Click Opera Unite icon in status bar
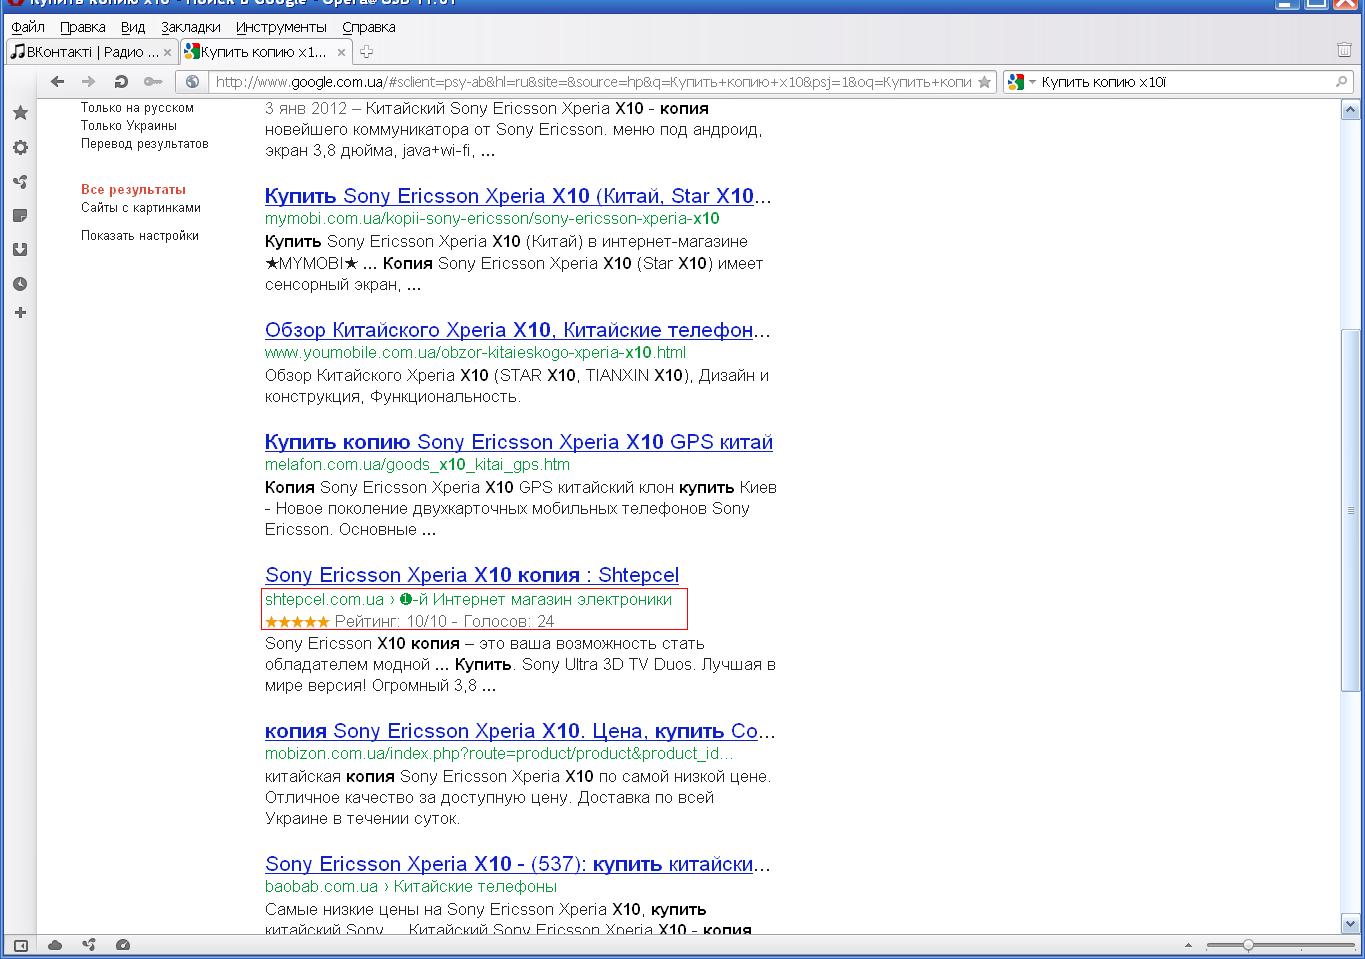 point(89,945)
